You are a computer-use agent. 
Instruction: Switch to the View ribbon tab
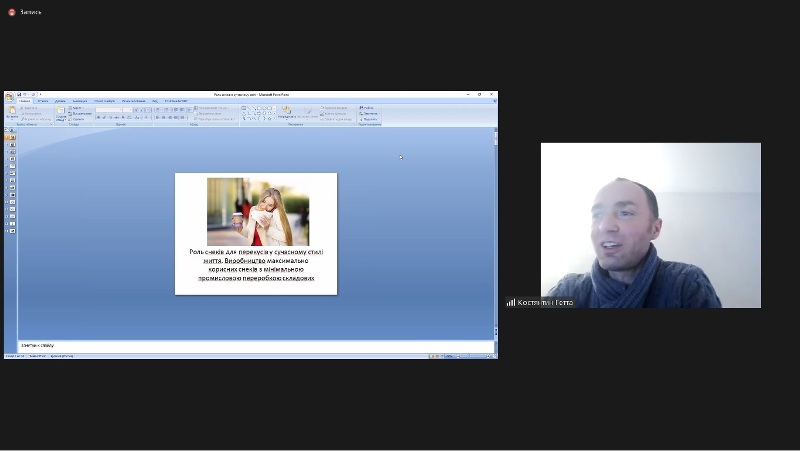point(155,101)
